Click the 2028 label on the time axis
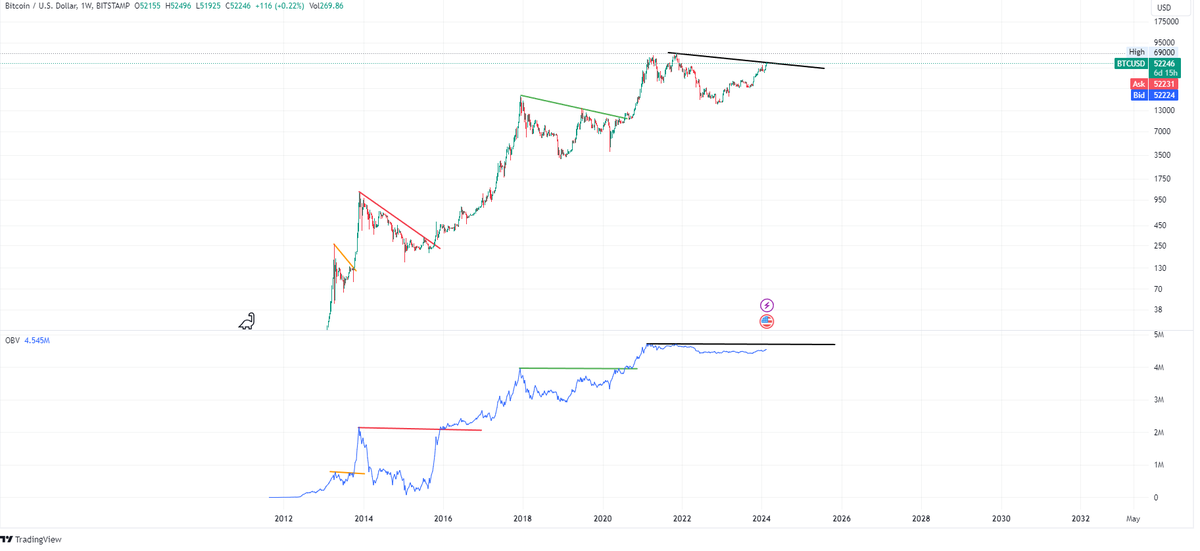Screen dimensions: 1200x551 coord(921,519)
